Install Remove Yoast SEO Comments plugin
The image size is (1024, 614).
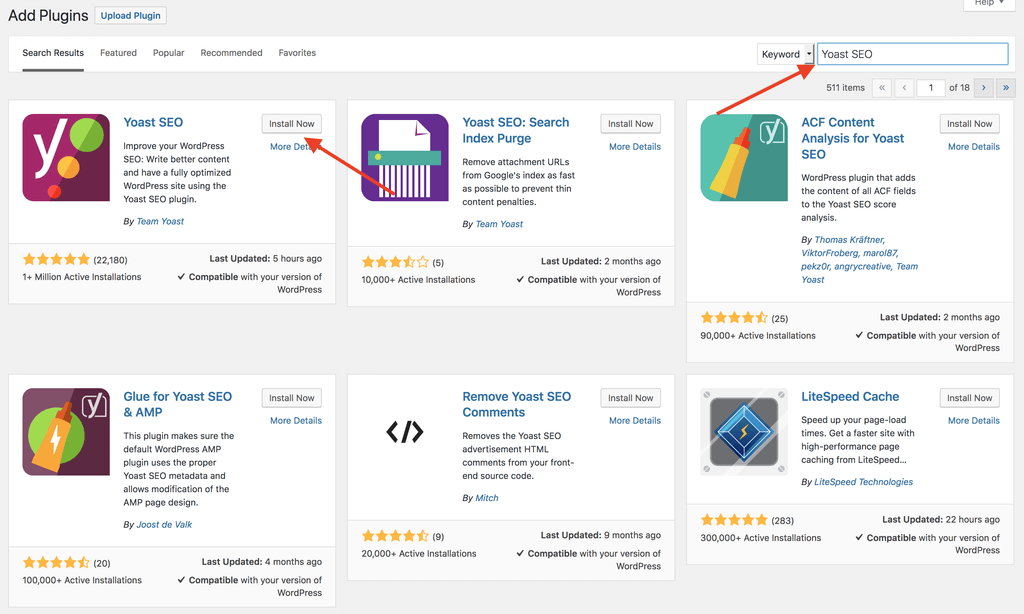[631, 398]
